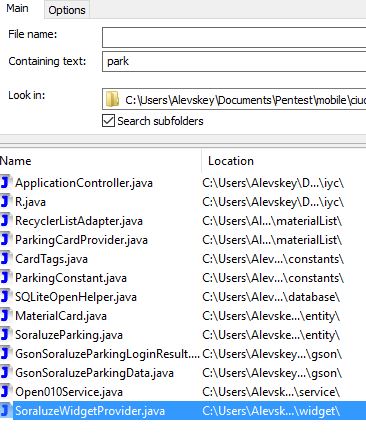366x445 pixels.
Task: Open the Look in path combo box
Action: 234,100
